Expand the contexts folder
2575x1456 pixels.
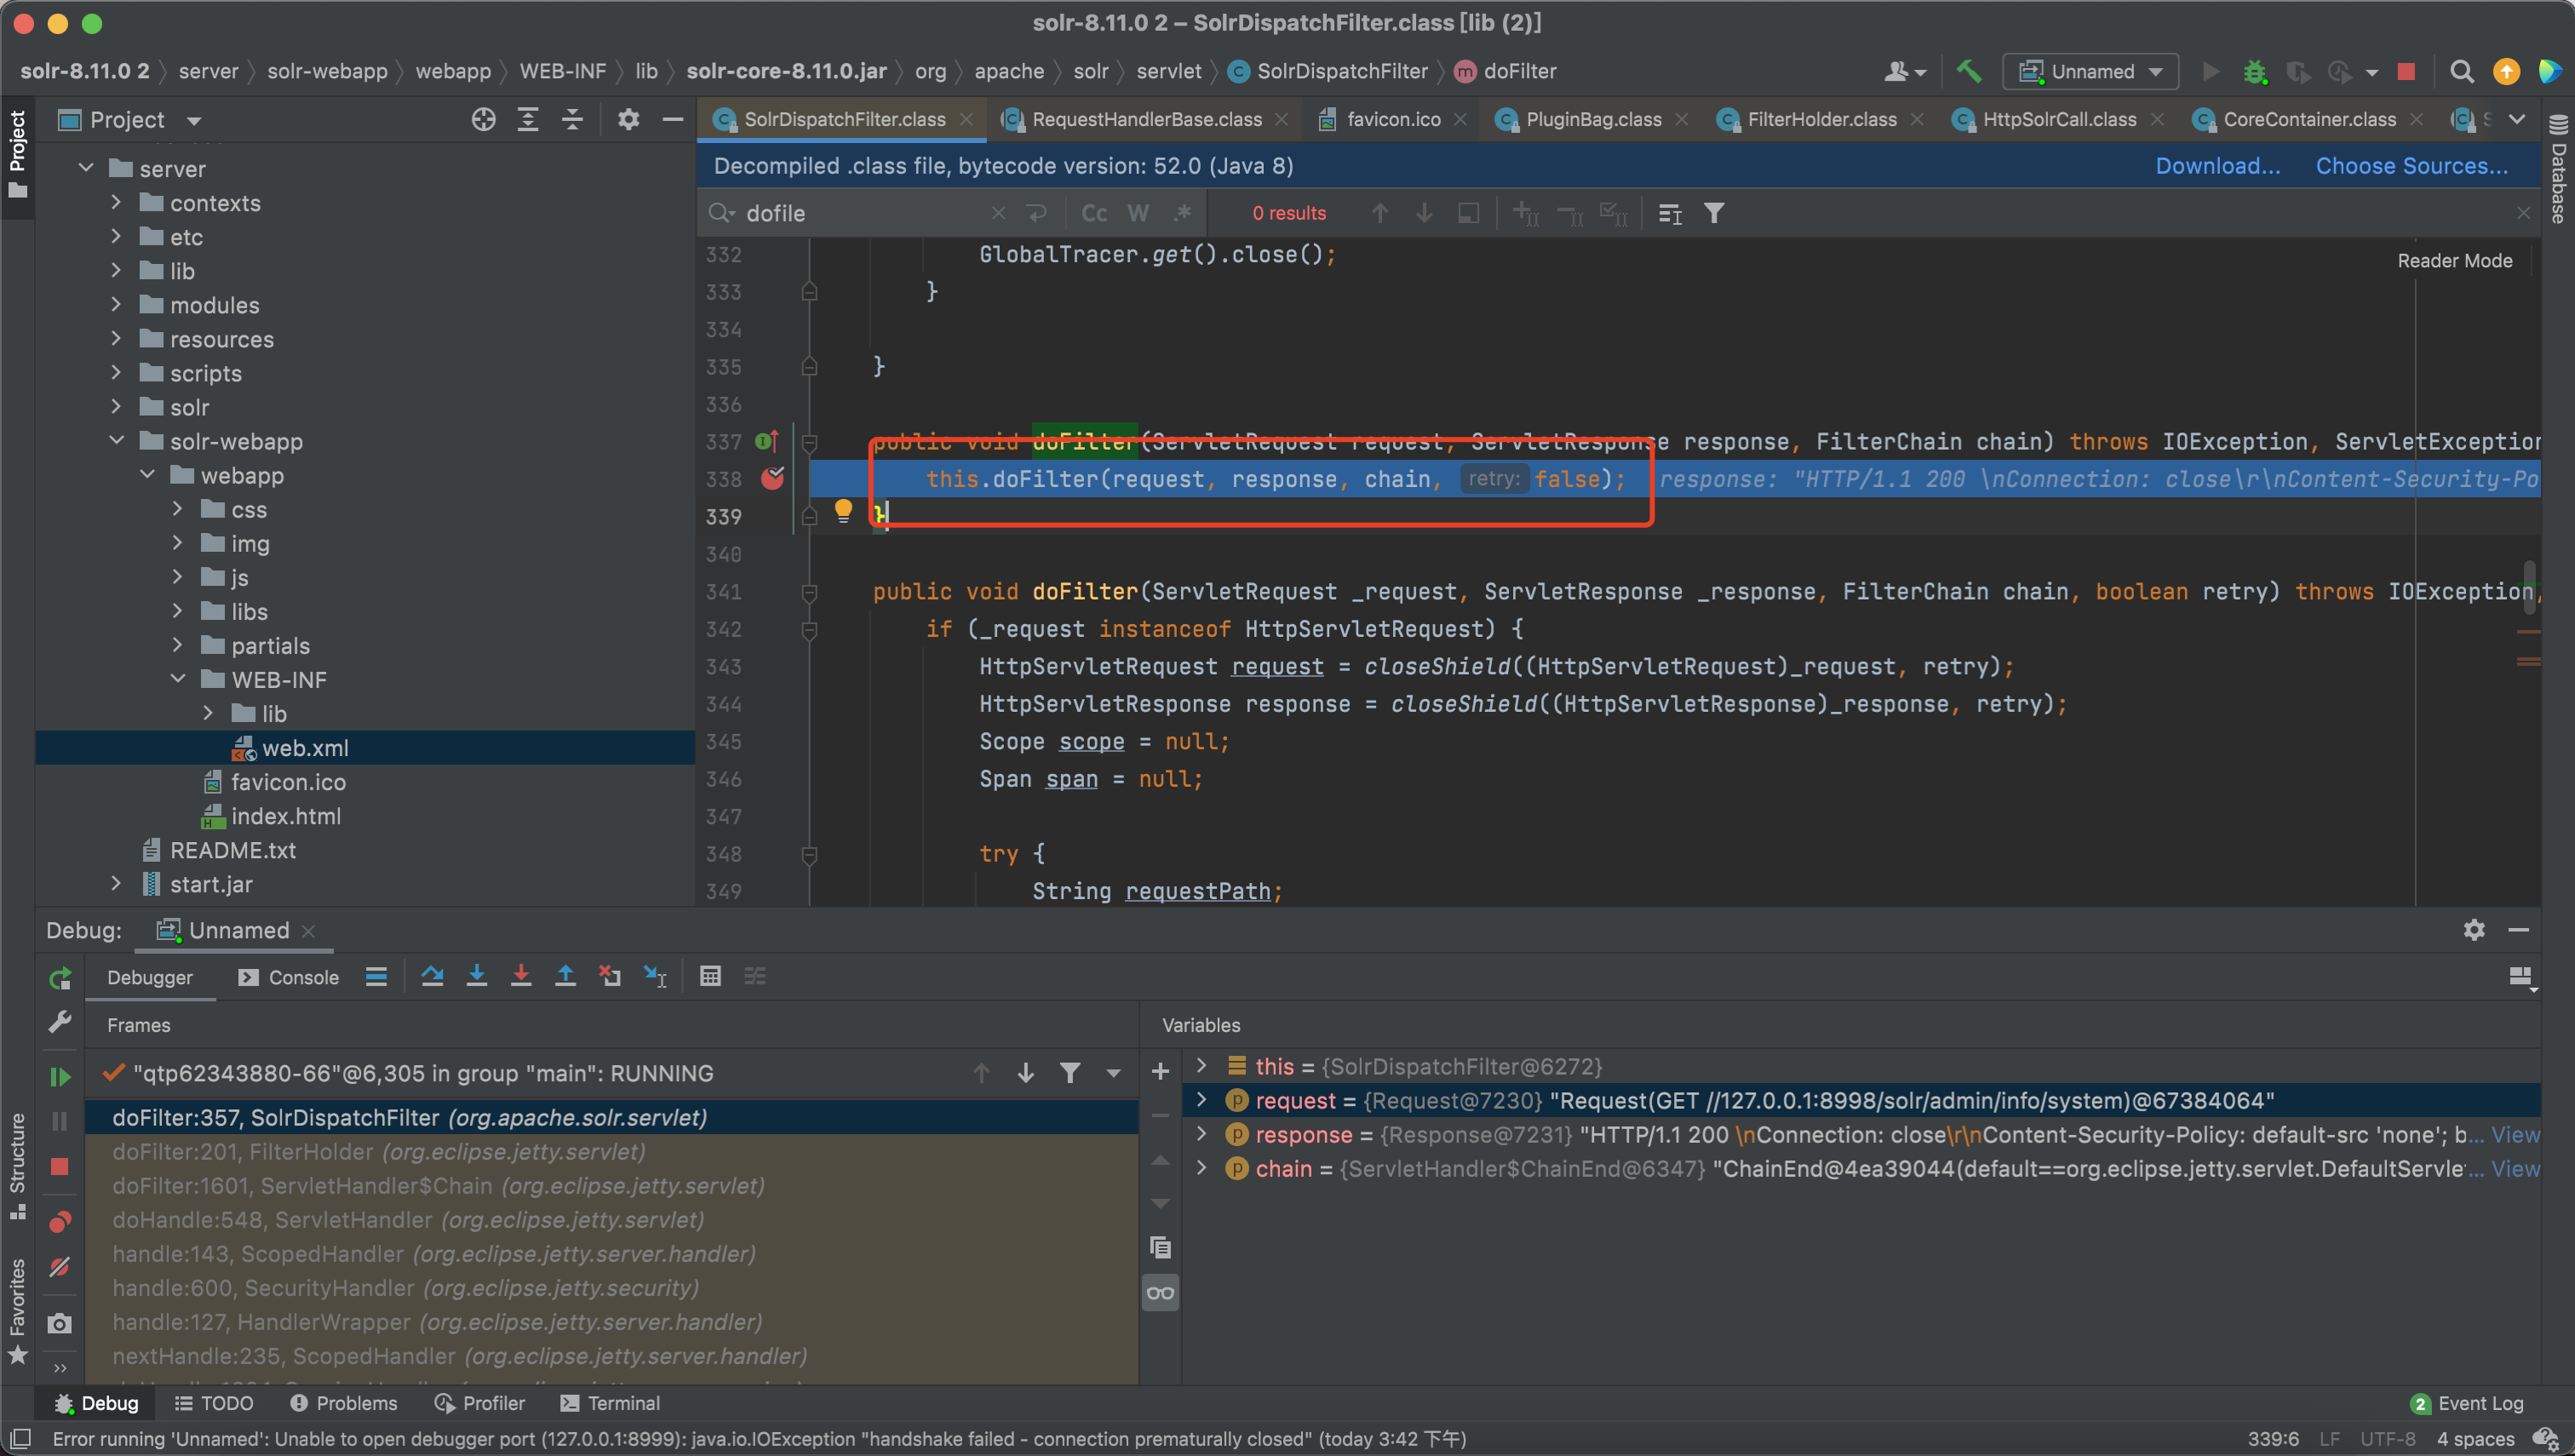coord(116,202)
